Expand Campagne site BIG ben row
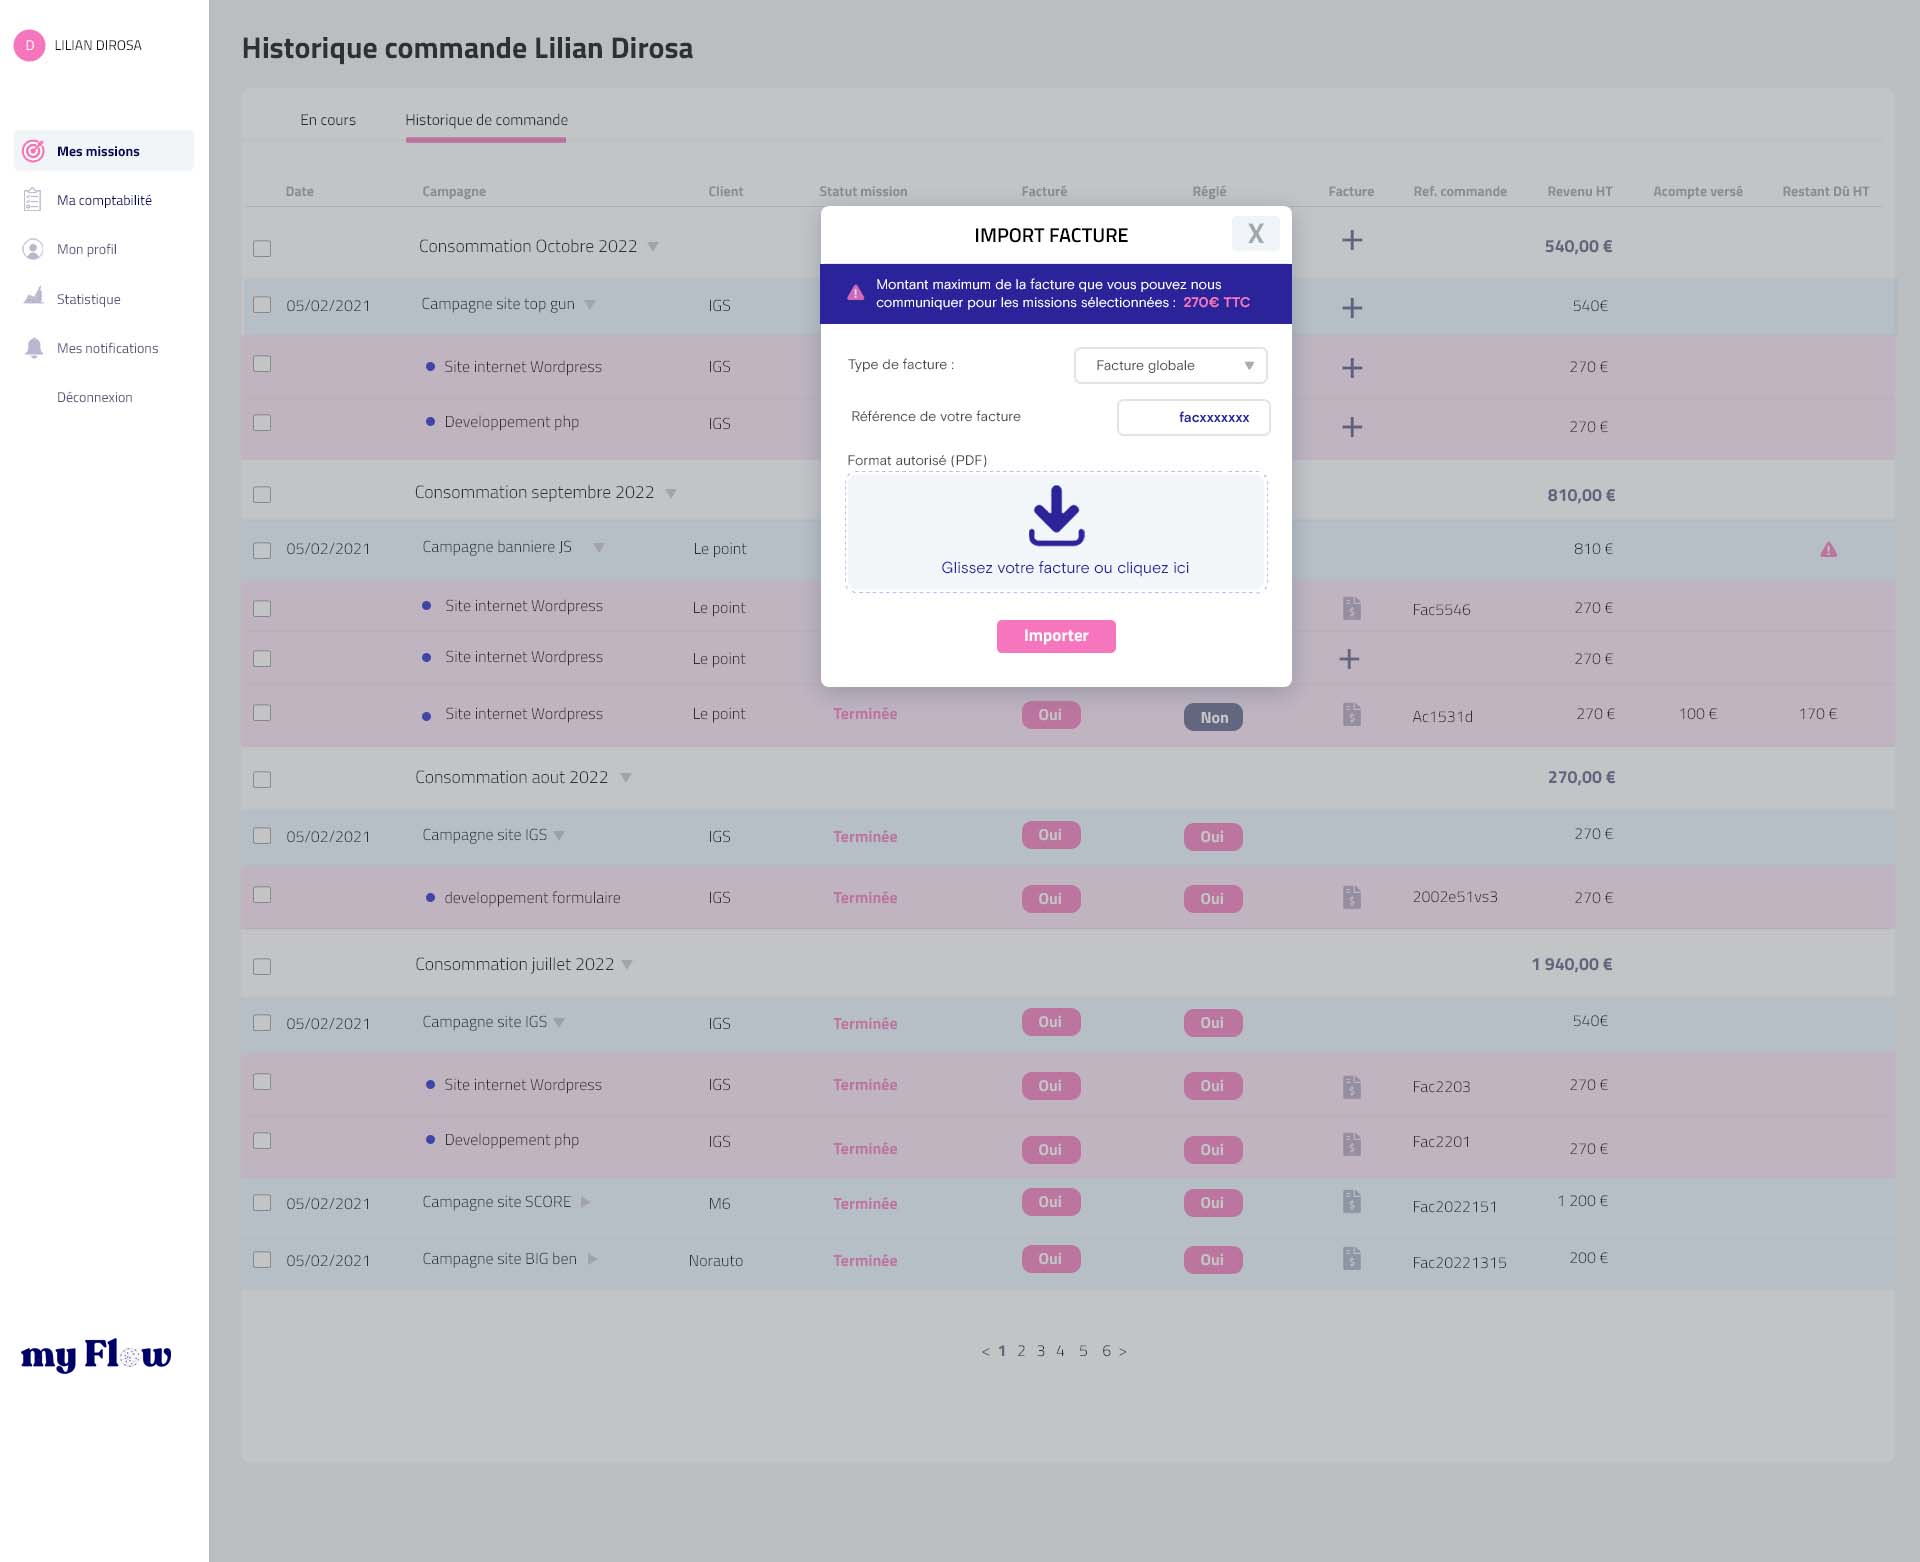This screenshot has height=1562, width=1920. (x=593, y=1259)
